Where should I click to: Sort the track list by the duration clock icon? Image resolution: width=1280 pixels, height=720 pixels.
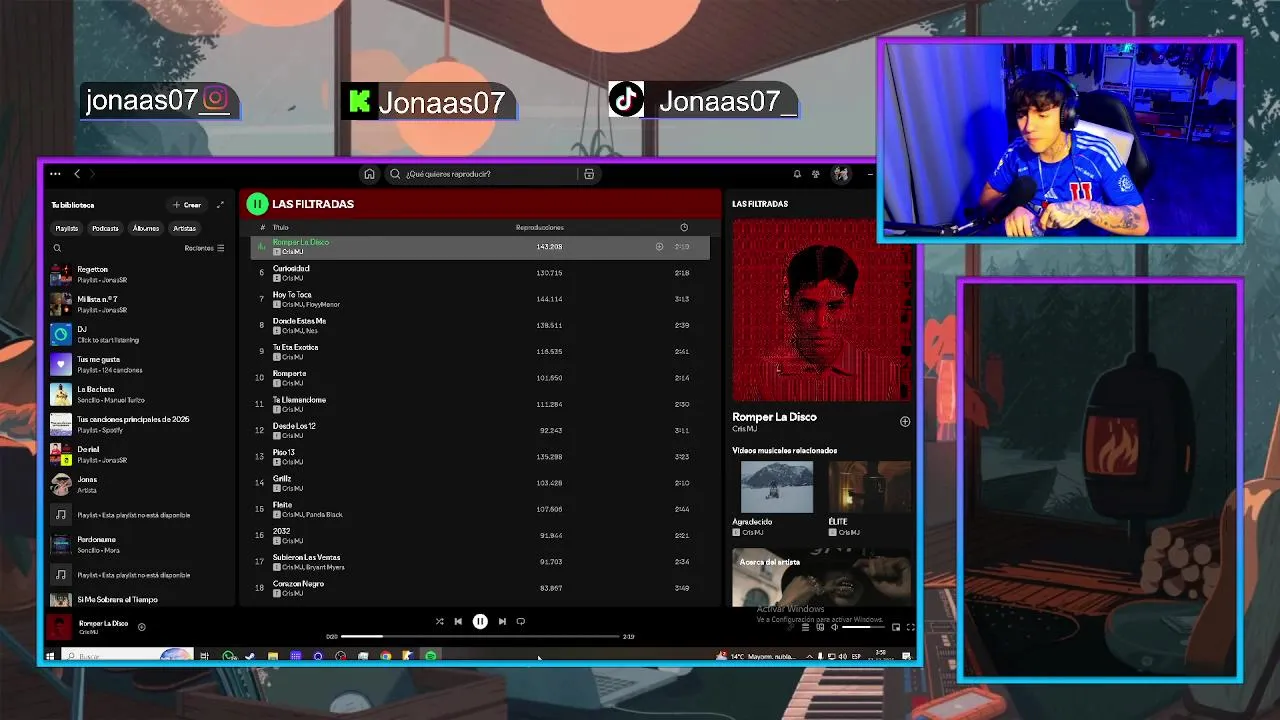pyautogui.click(x=684, y=228)
